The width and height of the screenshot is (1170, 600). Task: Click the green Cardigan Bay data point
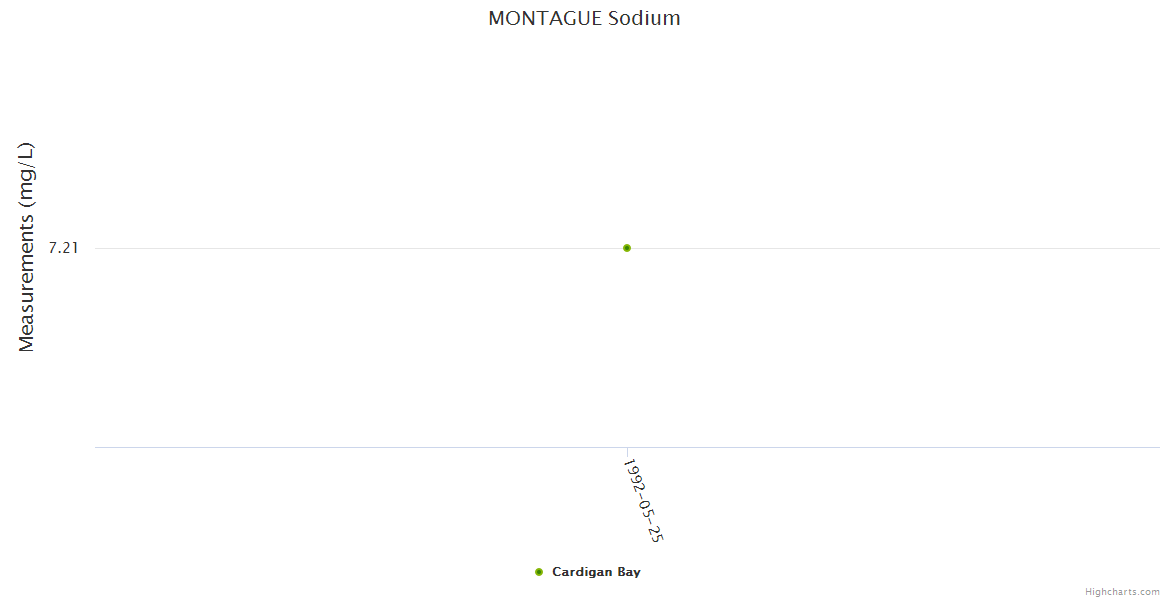pos(626,248)
